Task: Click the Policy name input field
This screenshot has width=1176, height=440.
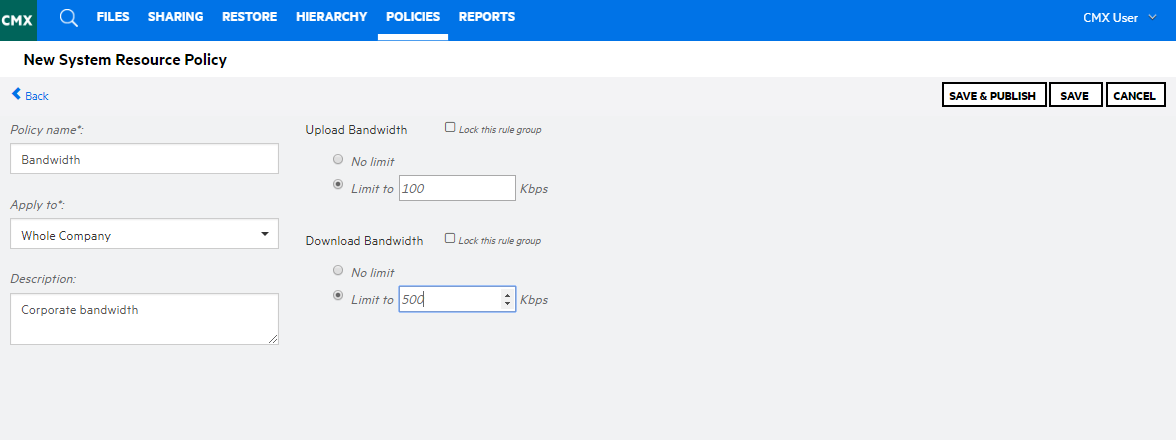Action: 144,159
